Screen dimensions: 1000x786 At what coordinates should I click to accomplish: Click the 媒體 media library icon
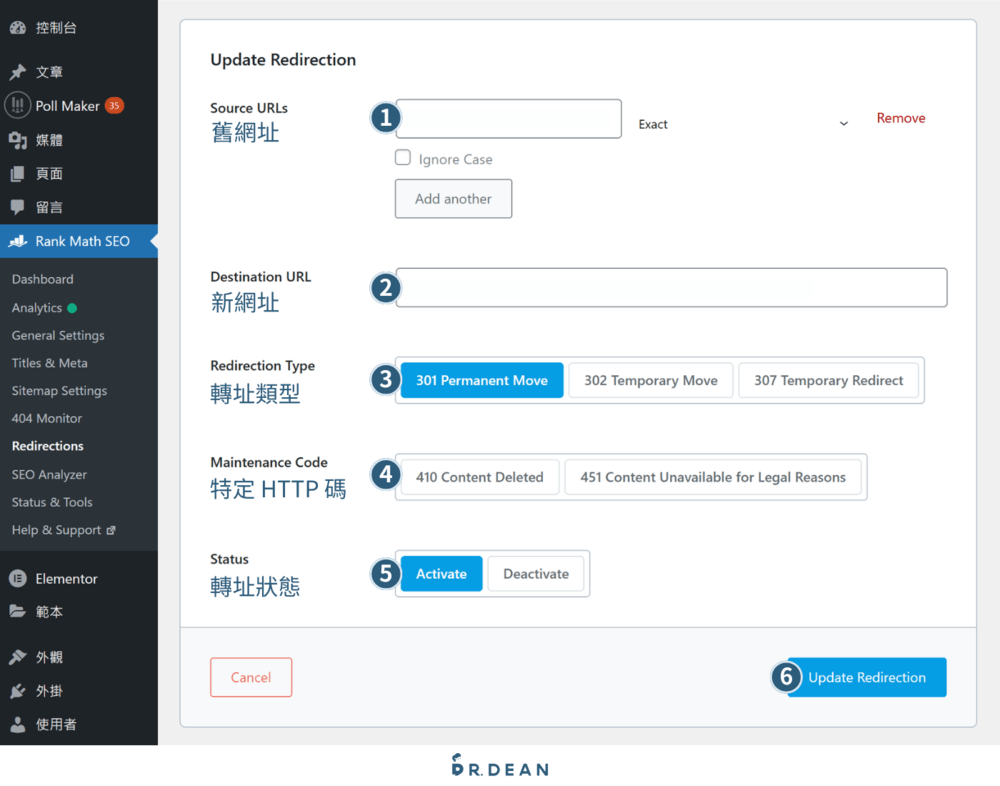(x=16, y=139)
